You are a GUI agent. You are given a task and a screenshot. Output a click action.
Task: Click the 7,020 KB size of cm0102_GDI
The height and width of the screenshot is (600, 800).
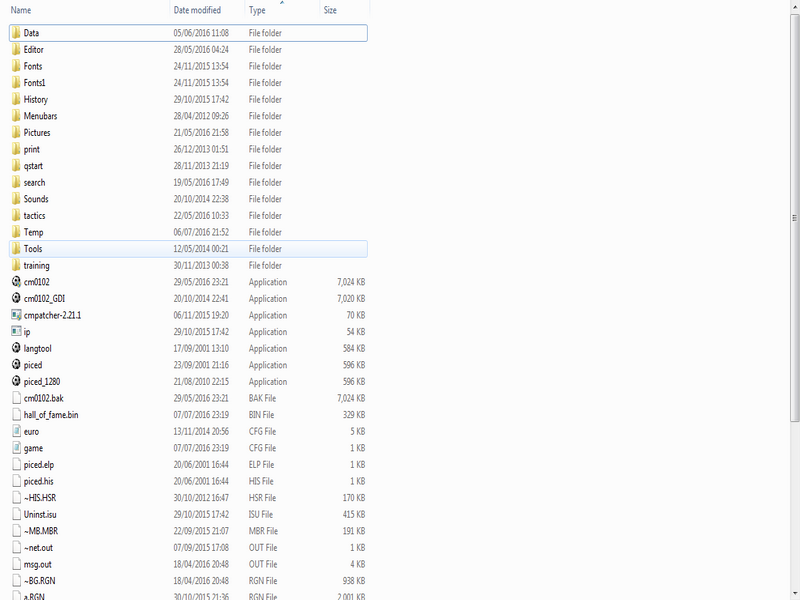[351, 298]
